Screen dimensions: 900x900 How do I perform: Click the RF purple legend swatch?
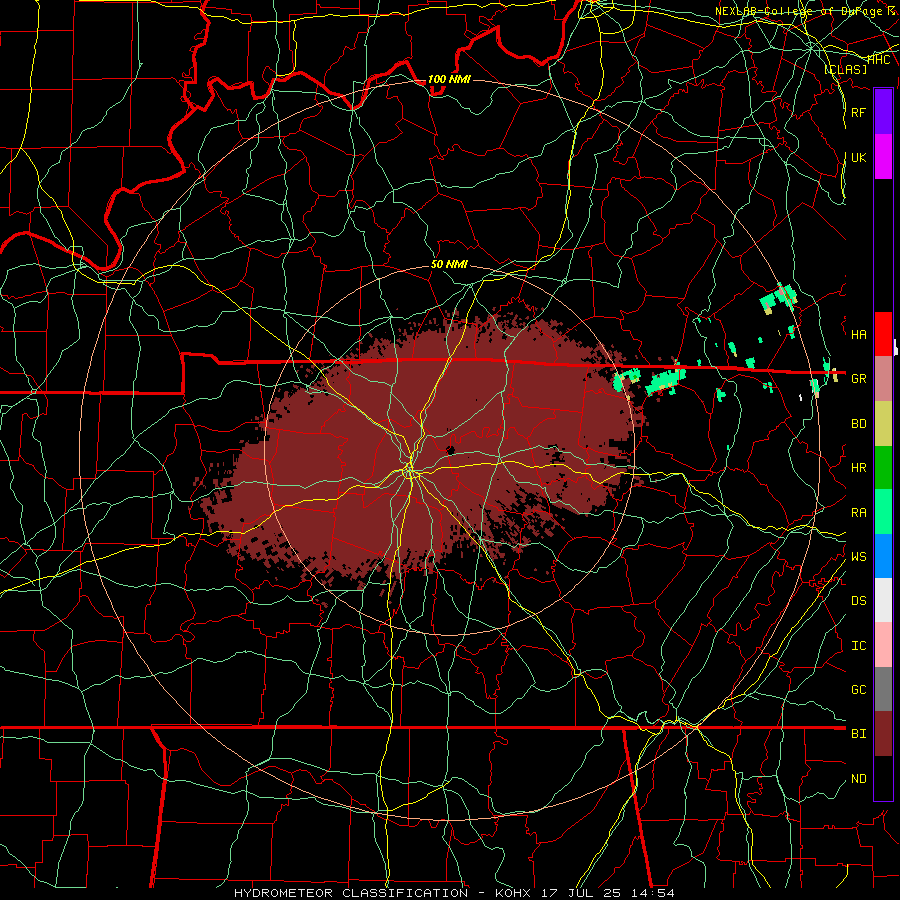883,112
